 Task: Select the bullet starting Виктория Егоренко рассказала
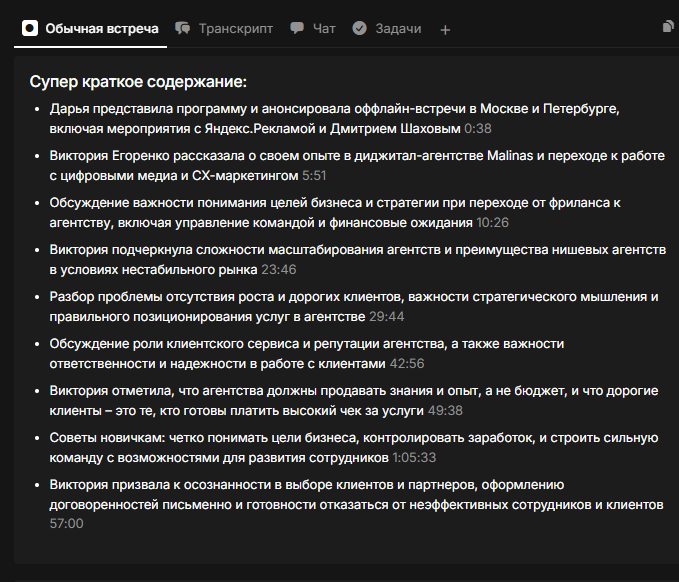point(357,166)
